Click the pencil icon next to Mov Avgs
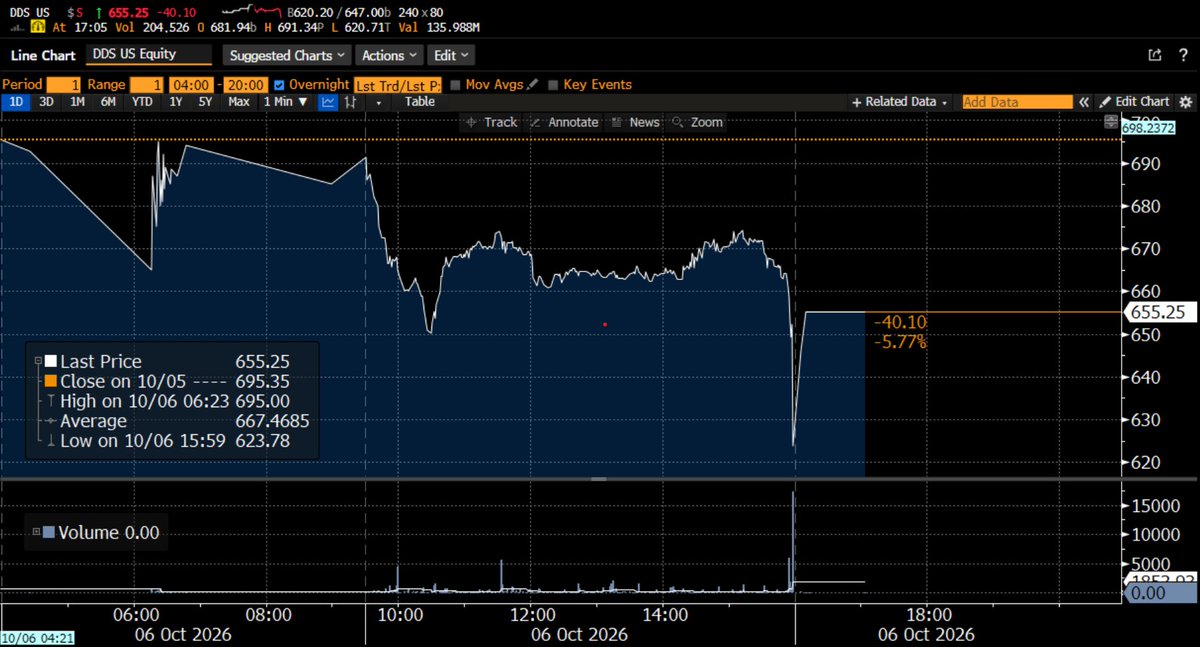This screenshot has width=1200, height=647. coord(533,84)
